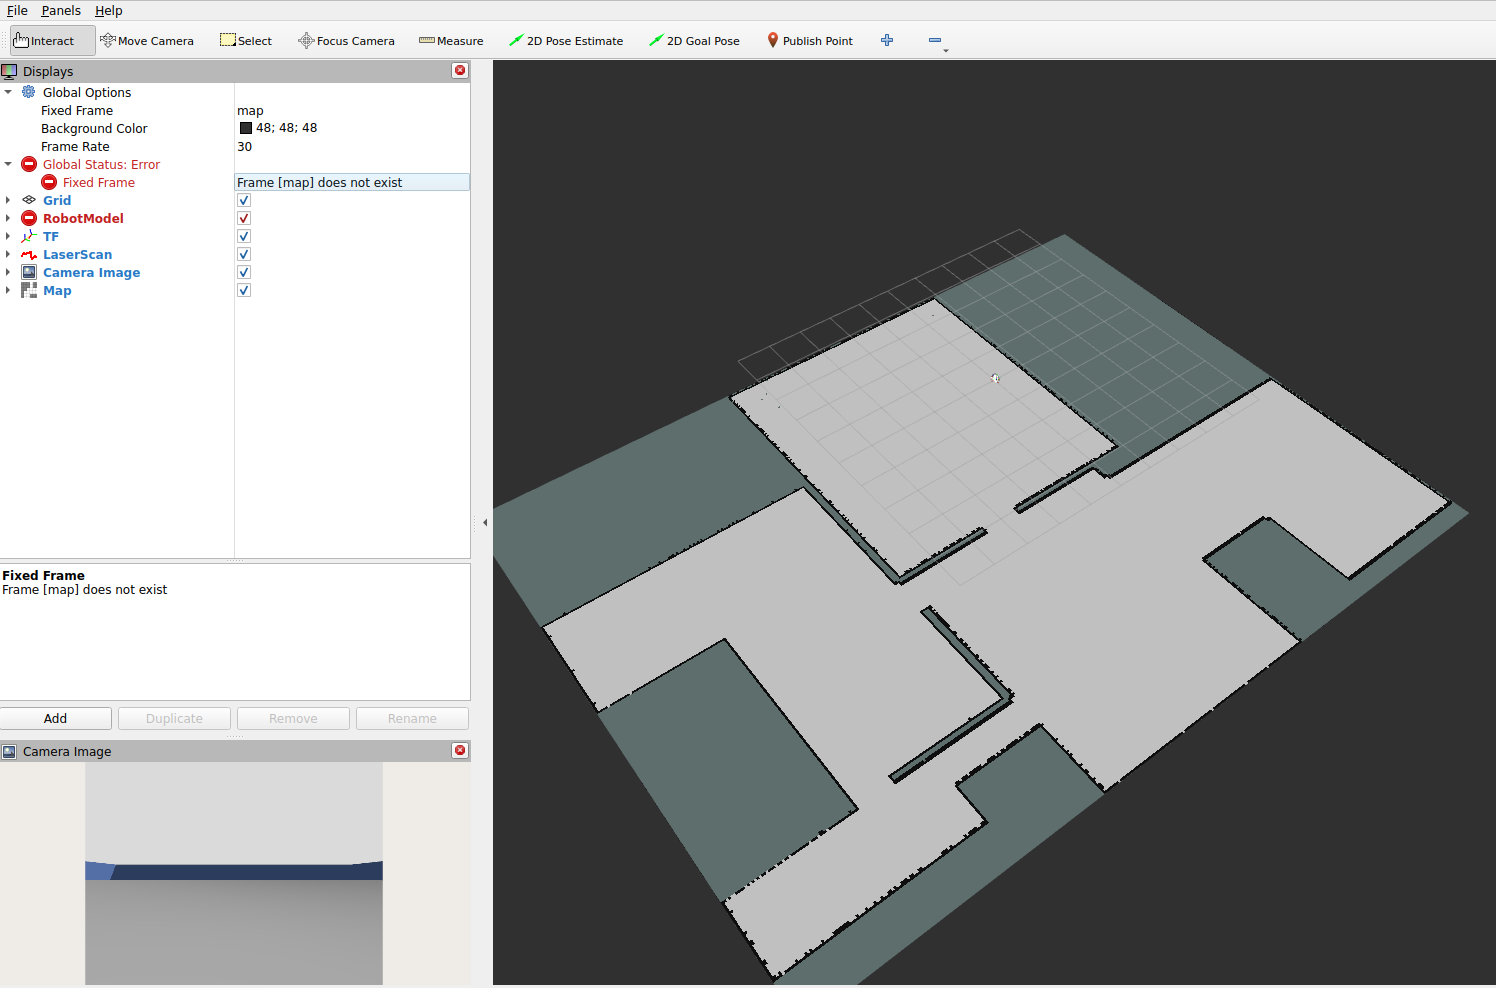Click the Fixed Frame value field
The width and height of the screenshot is (1496, 988).
[352, 110]
